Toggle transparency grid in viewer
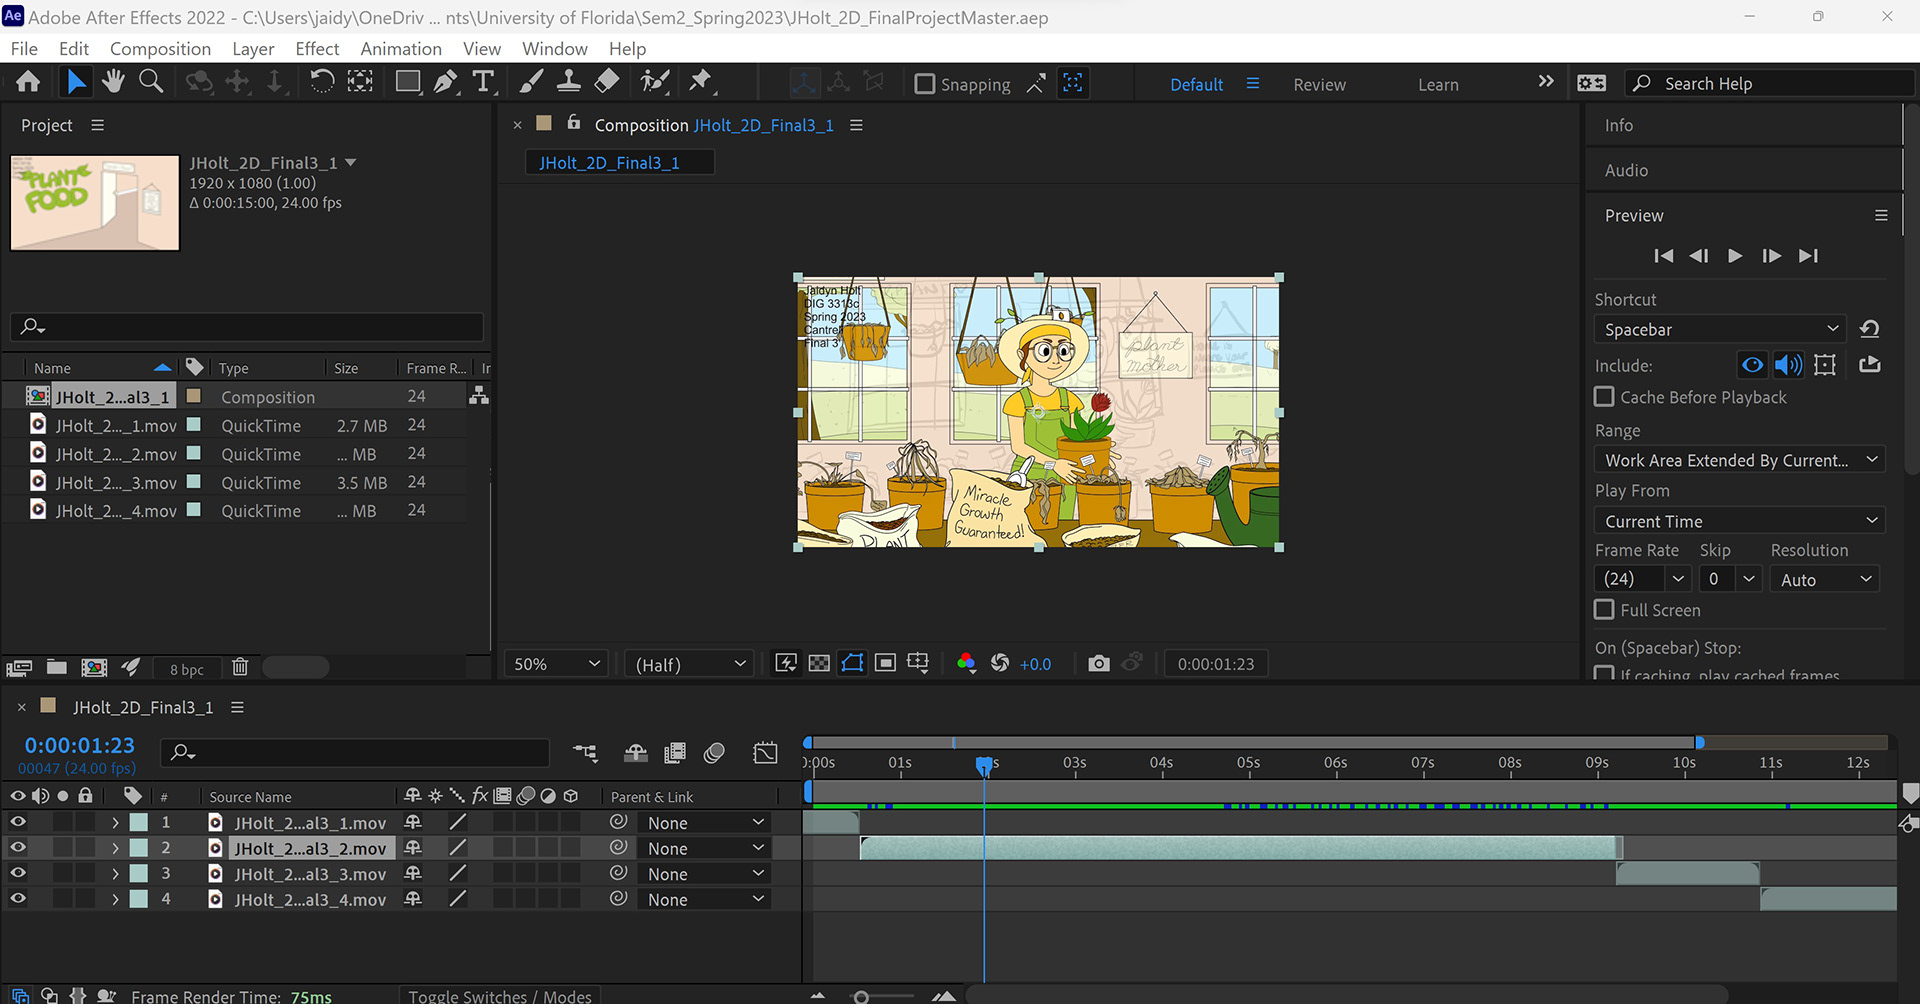The image size is (1920, 1004). (819, 664)
